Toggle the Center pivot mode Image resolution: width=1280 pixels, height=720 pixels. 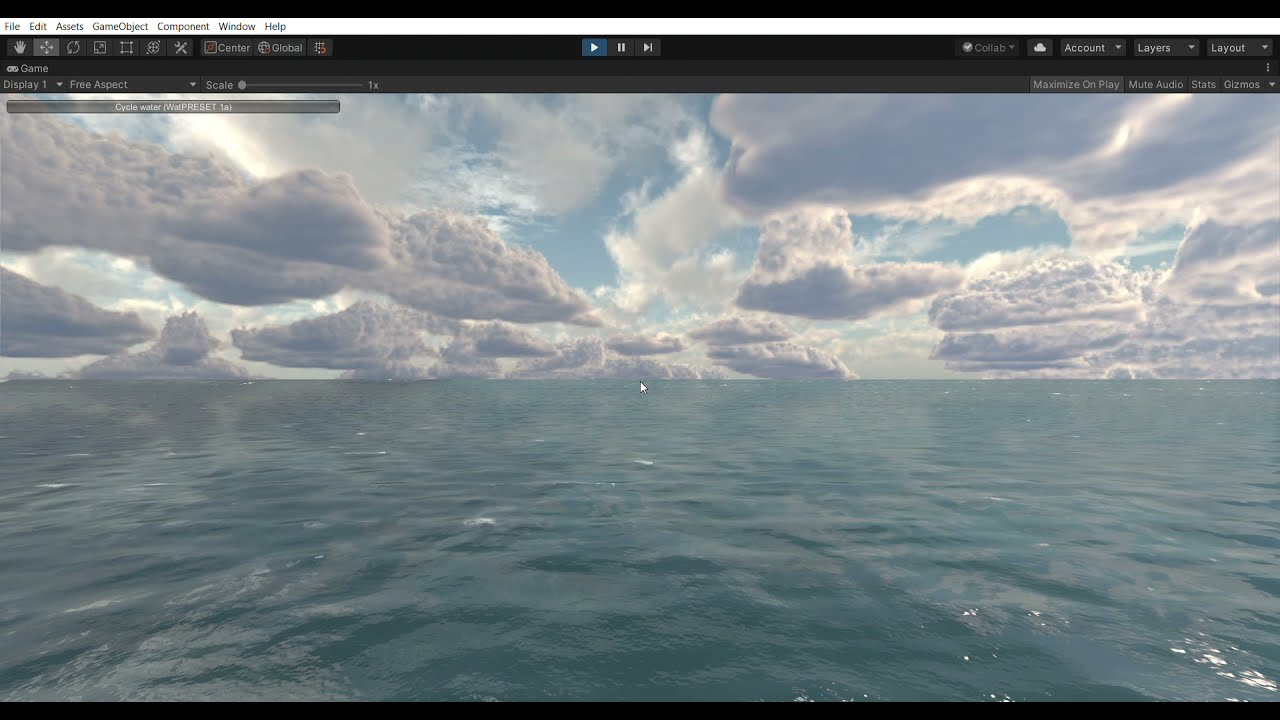(227, 48)
